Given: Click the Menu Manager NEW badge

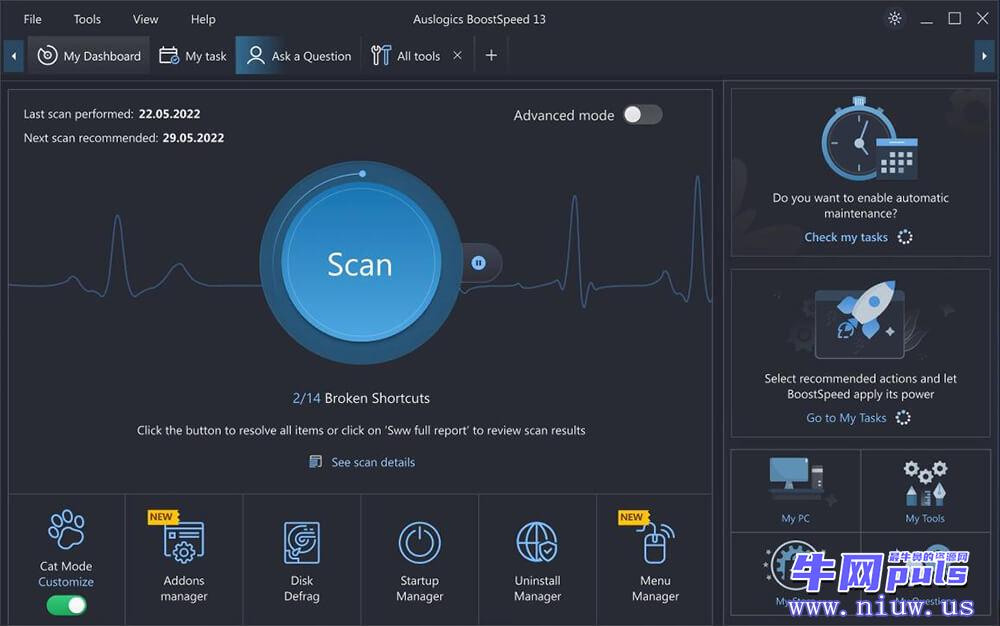Looking at the screenshot, I should [x=633, y=517].
